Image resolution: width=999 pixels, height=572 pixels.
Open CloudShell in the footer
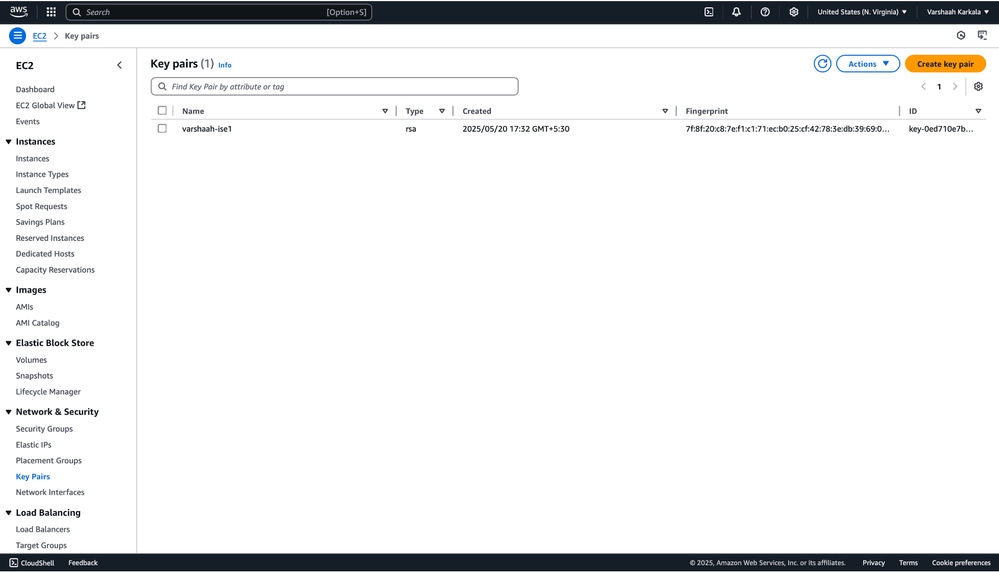32,562
